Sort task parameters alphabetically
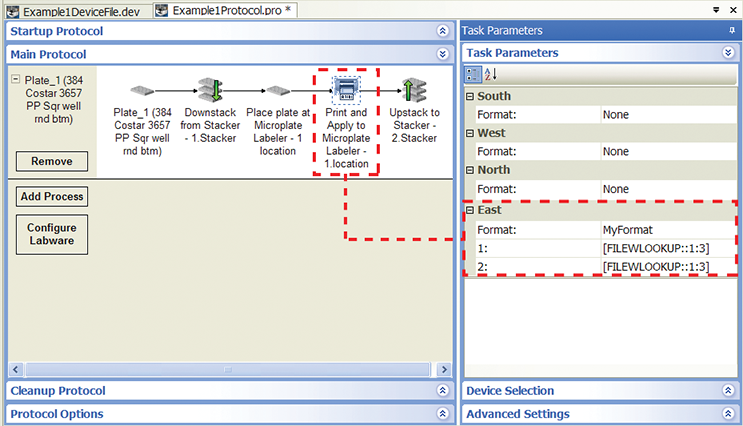 click(x=491, y=73)
